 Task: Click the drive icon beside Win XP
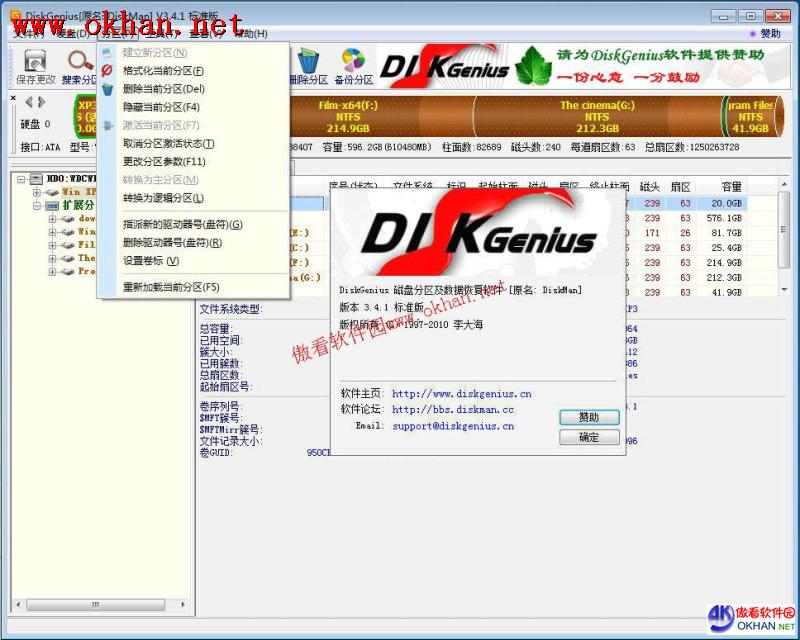52,192
